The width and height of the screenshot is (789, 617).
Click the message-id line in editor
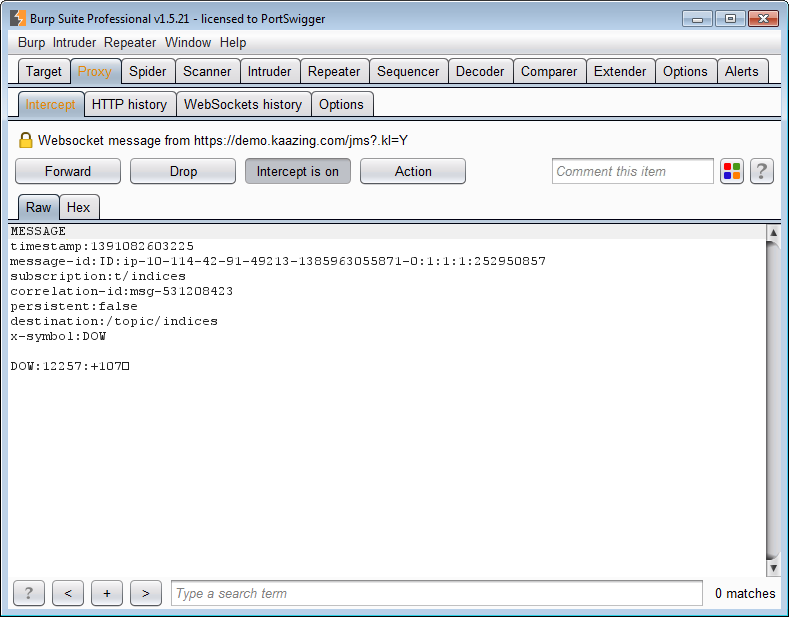(278, 262)
